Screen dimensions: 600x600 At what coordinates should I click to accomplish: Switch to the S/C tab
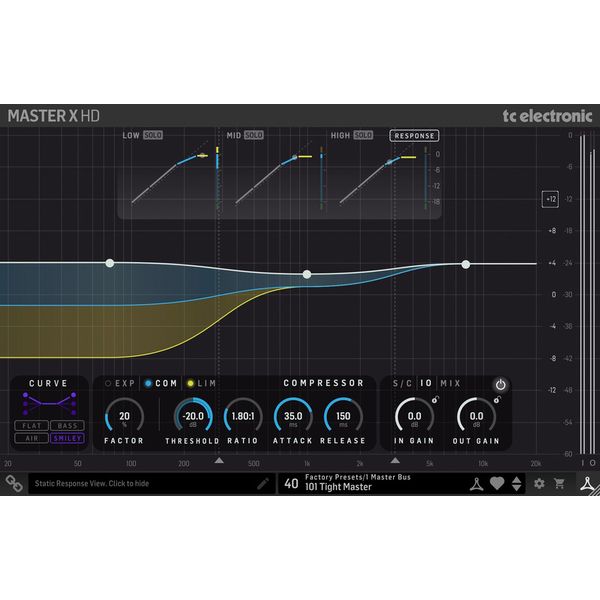tap(402, 383)
